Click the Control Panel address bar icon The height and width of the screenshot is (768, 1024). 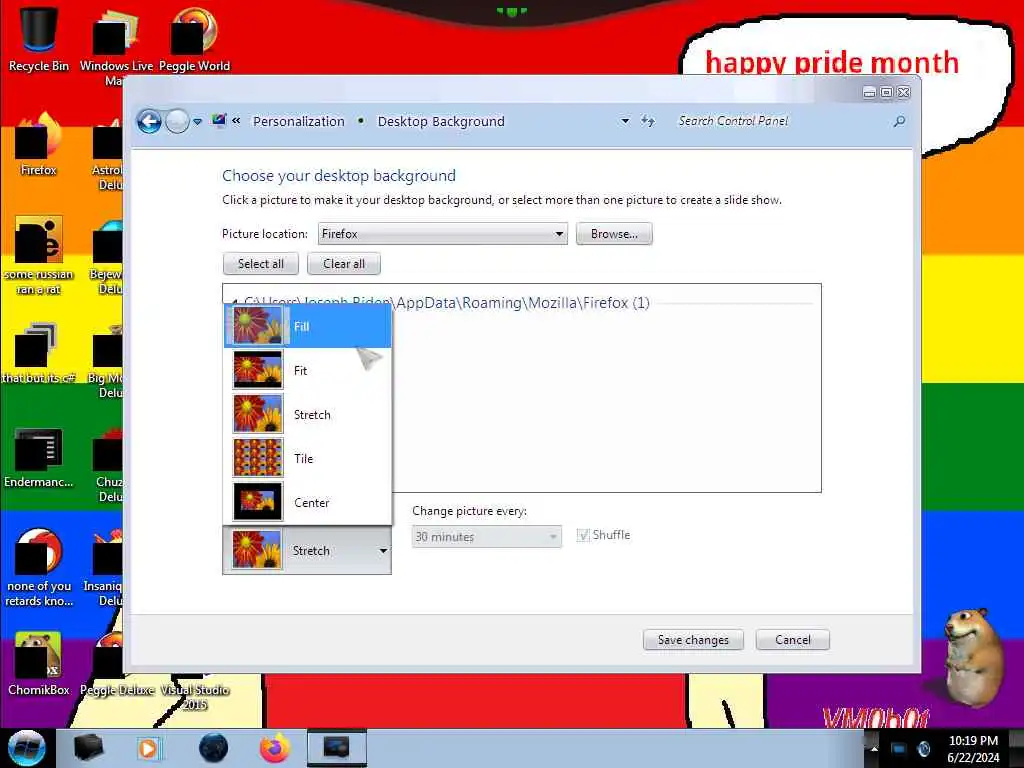pos(219,121)
